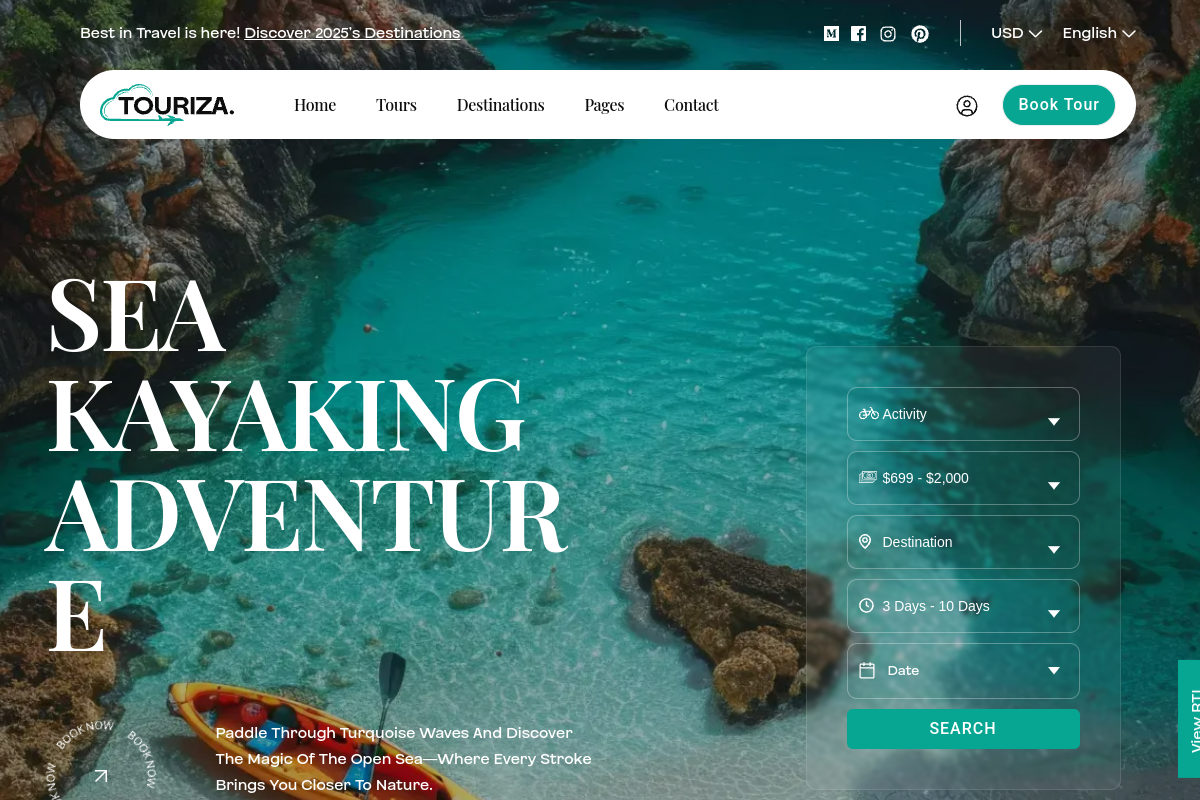Open the $699 - $2,000 price dropdown
Screen dimensions: 1200x800
(x=963, y=478)
